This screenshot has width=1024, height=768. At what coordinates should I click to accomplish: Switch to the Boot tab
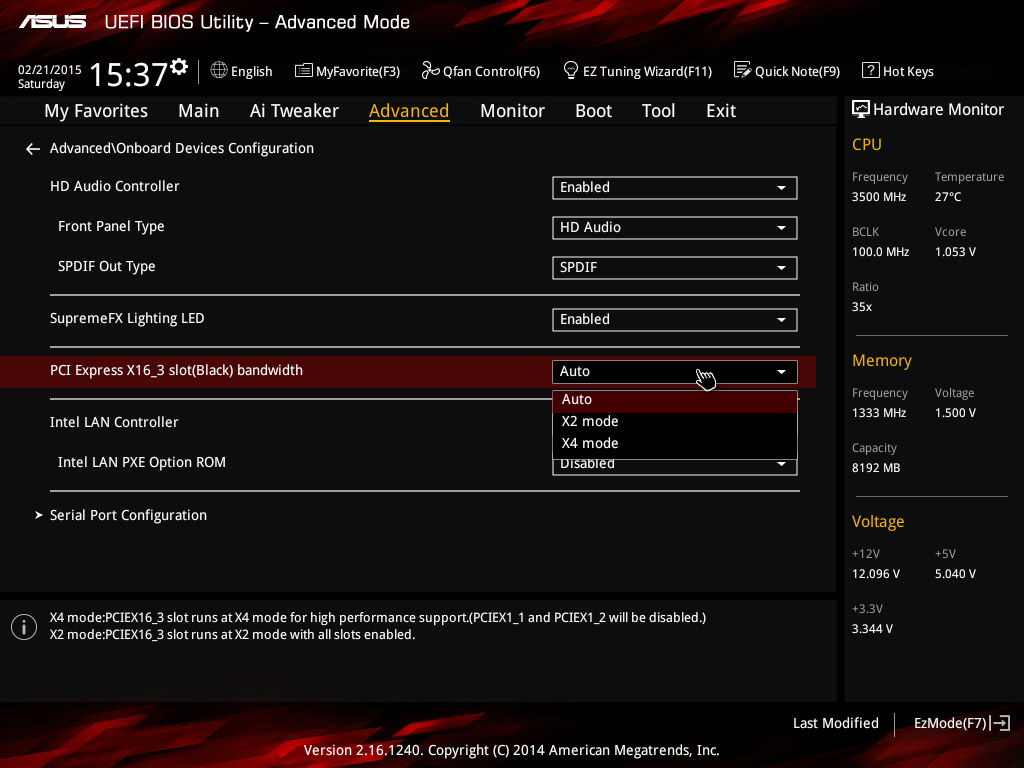[x=594, y=111]
